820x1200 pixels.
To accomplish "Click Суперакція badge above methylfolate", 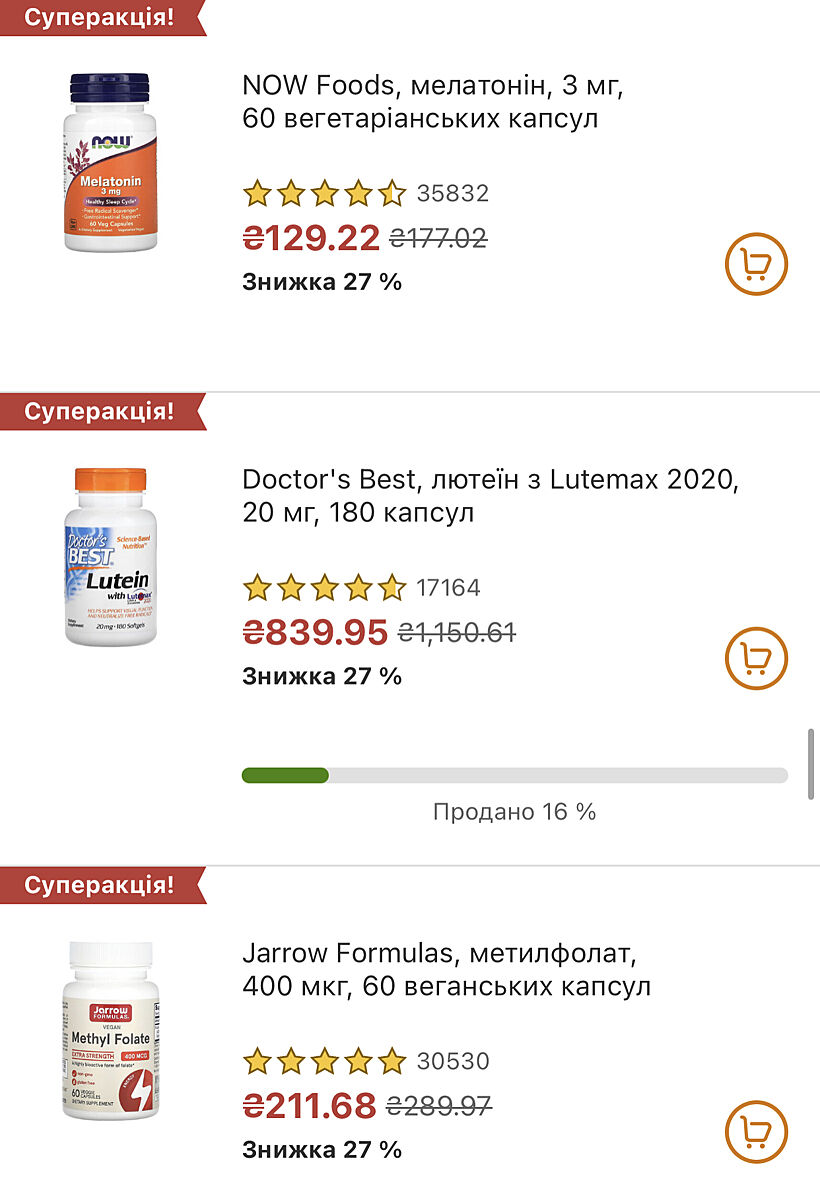I will click(98, 885).
